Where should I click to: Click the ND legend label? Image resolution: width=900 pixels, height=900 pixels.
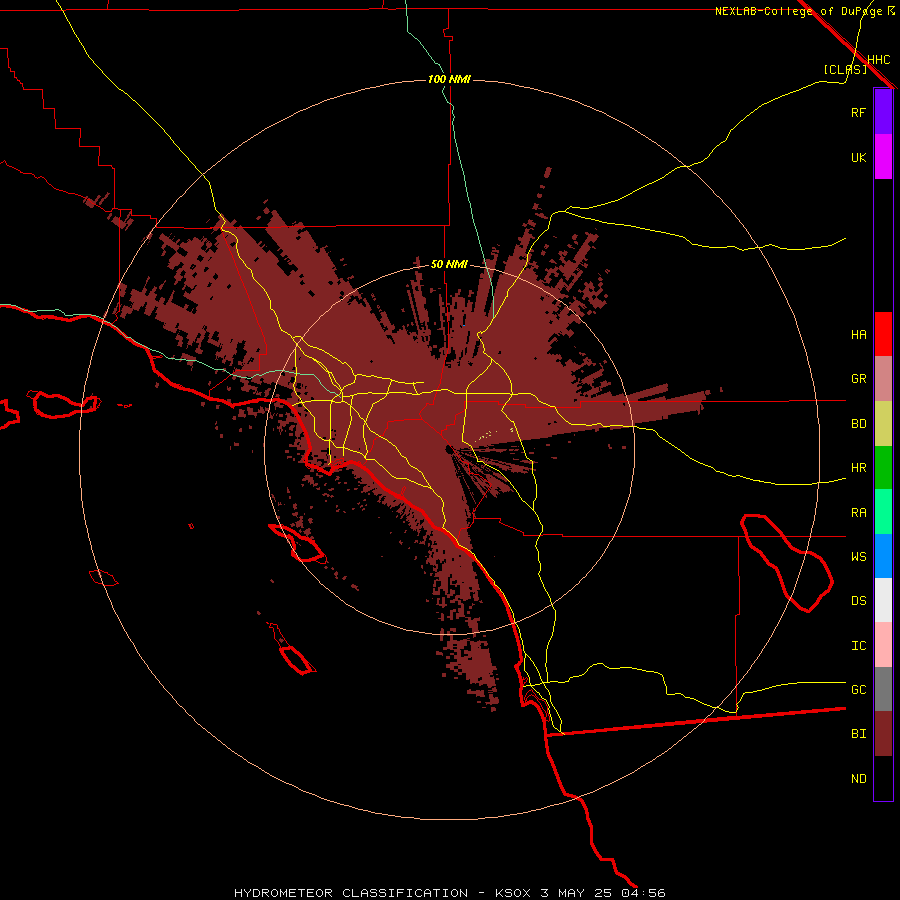(x=859, y=779)
